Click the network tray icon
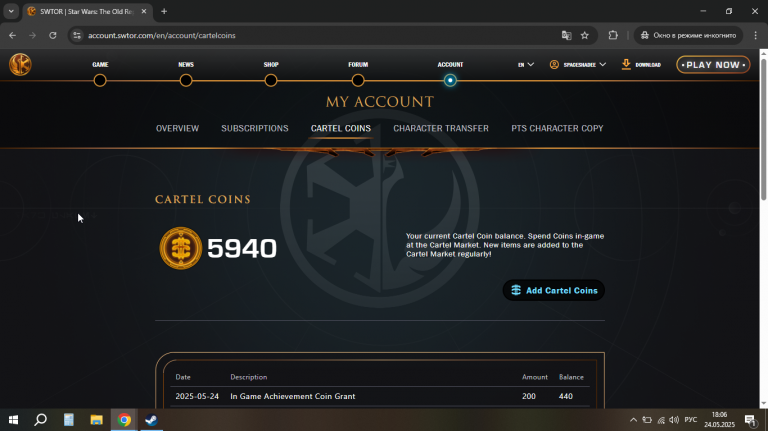Screen dimensions: 768x431 [661, 420]
